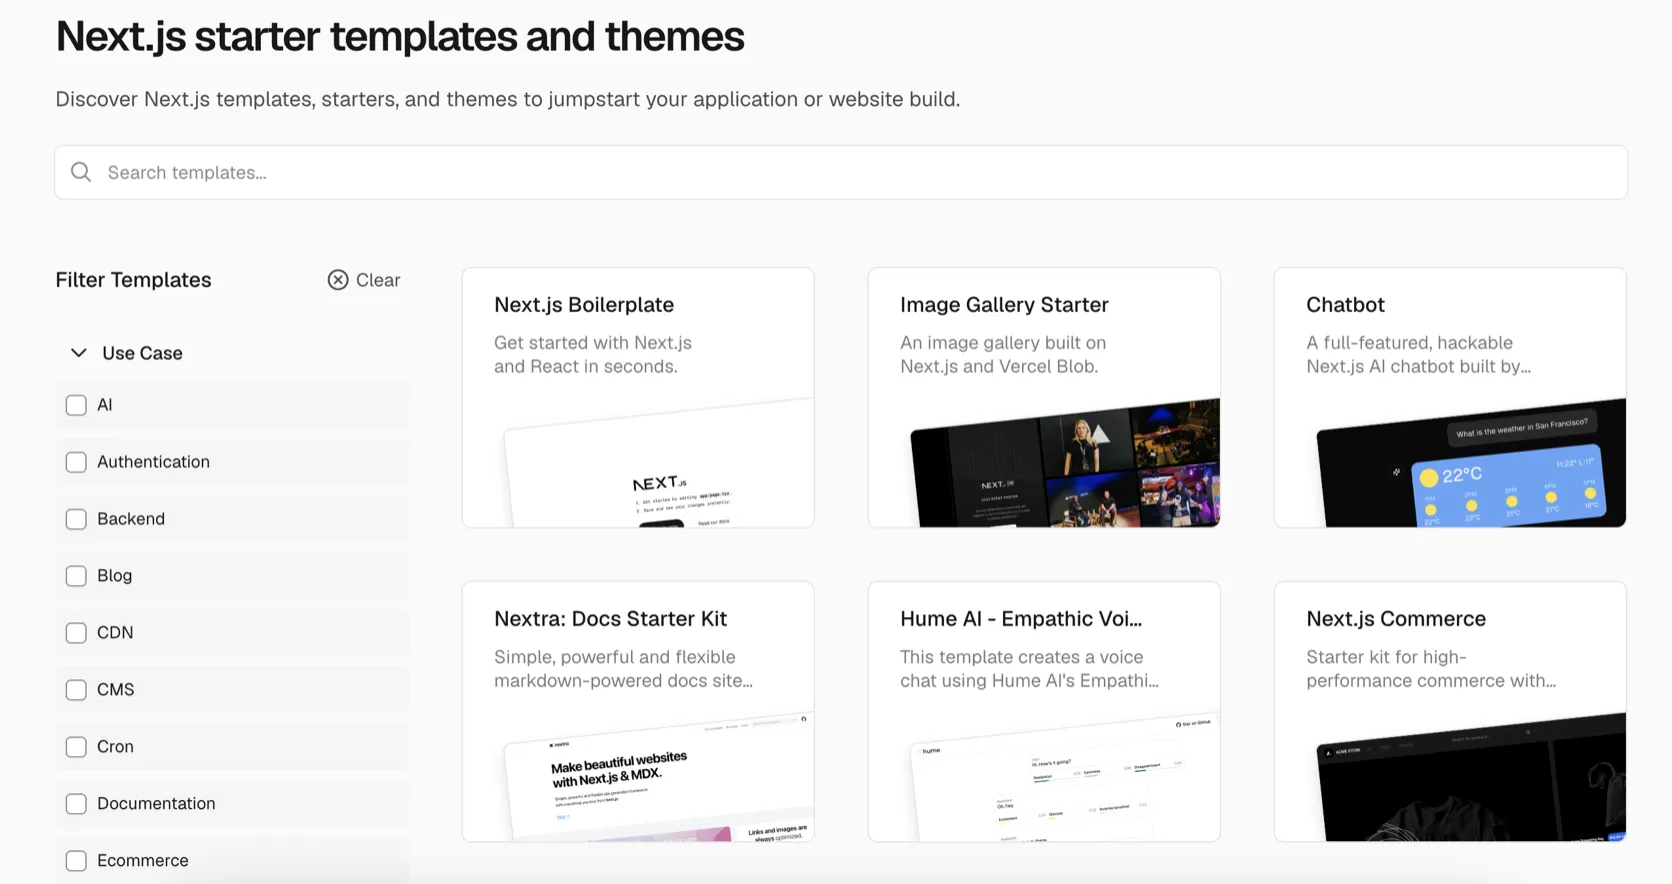The width and height of the screenshot is (1672, 884).
Task: Open the Next.js Commerce template title
Action: [x=1396, y=619]
